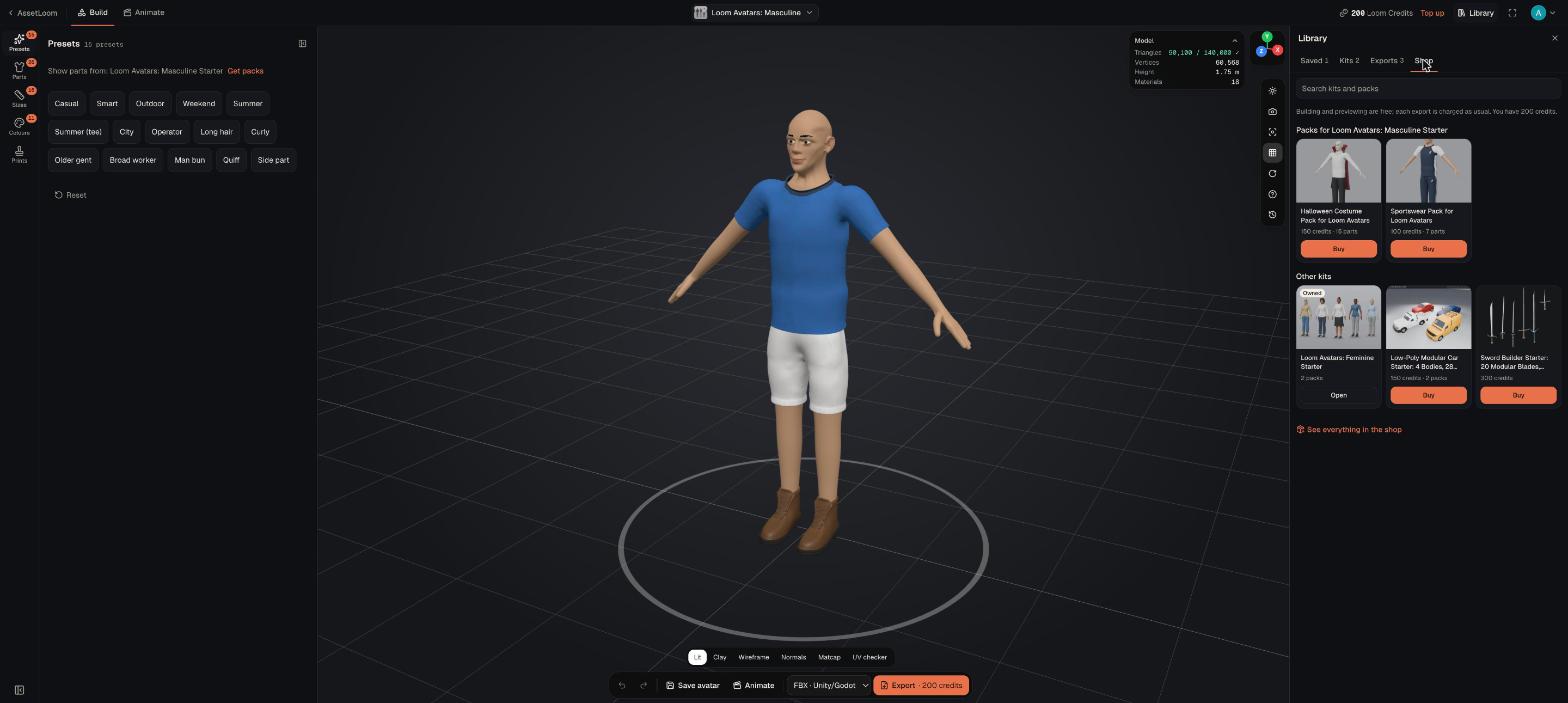Click Save avatar in bottom toolbar

point(693,685)
